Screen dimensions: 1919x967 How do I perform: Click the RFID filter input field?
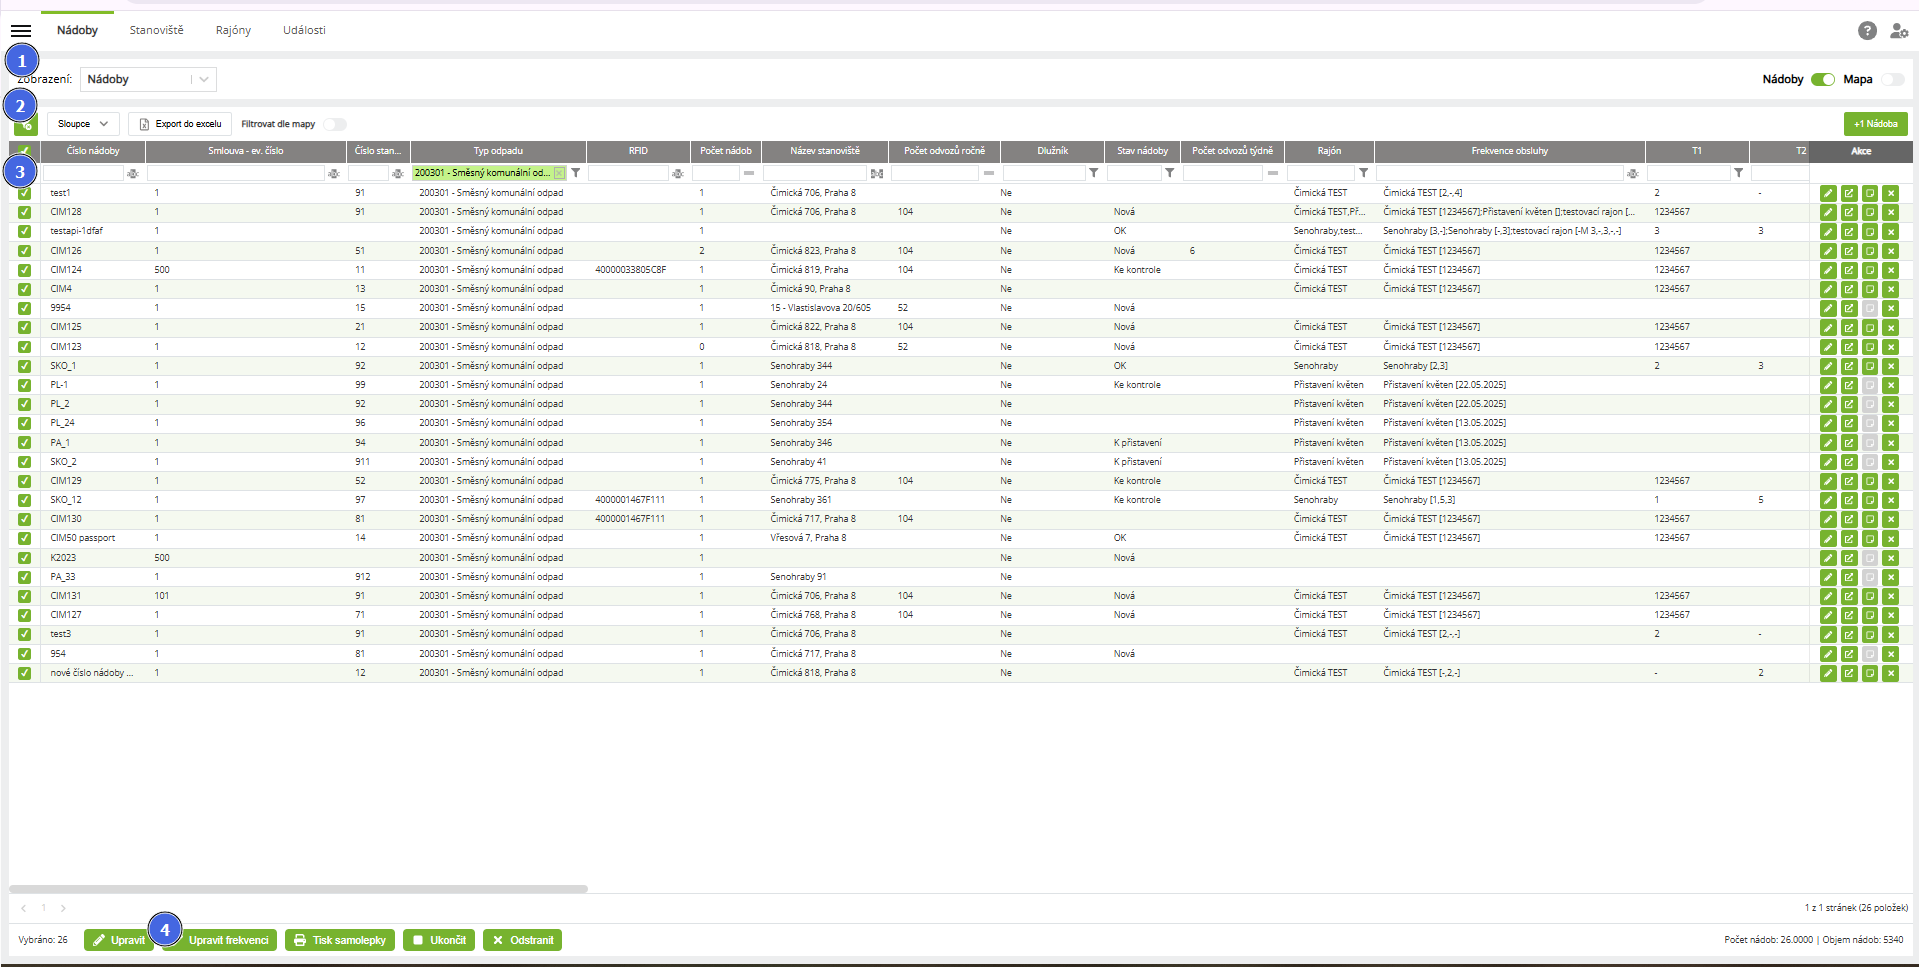628,173
